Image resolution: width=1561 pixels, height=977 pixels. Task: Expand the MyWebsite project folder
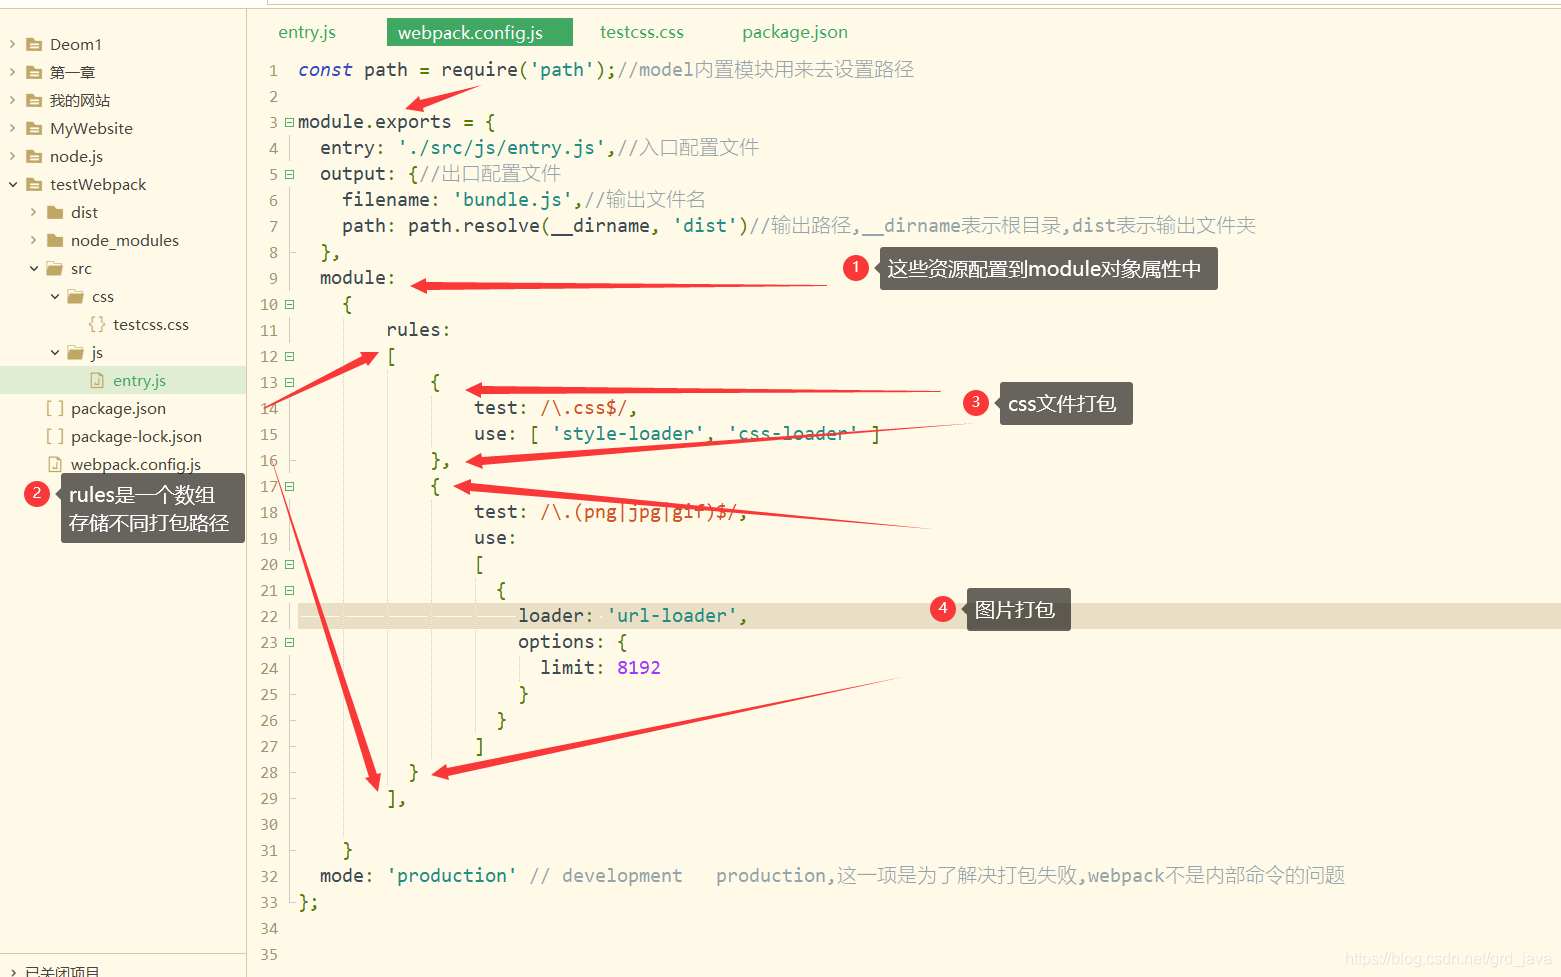[x=12, y=128]
